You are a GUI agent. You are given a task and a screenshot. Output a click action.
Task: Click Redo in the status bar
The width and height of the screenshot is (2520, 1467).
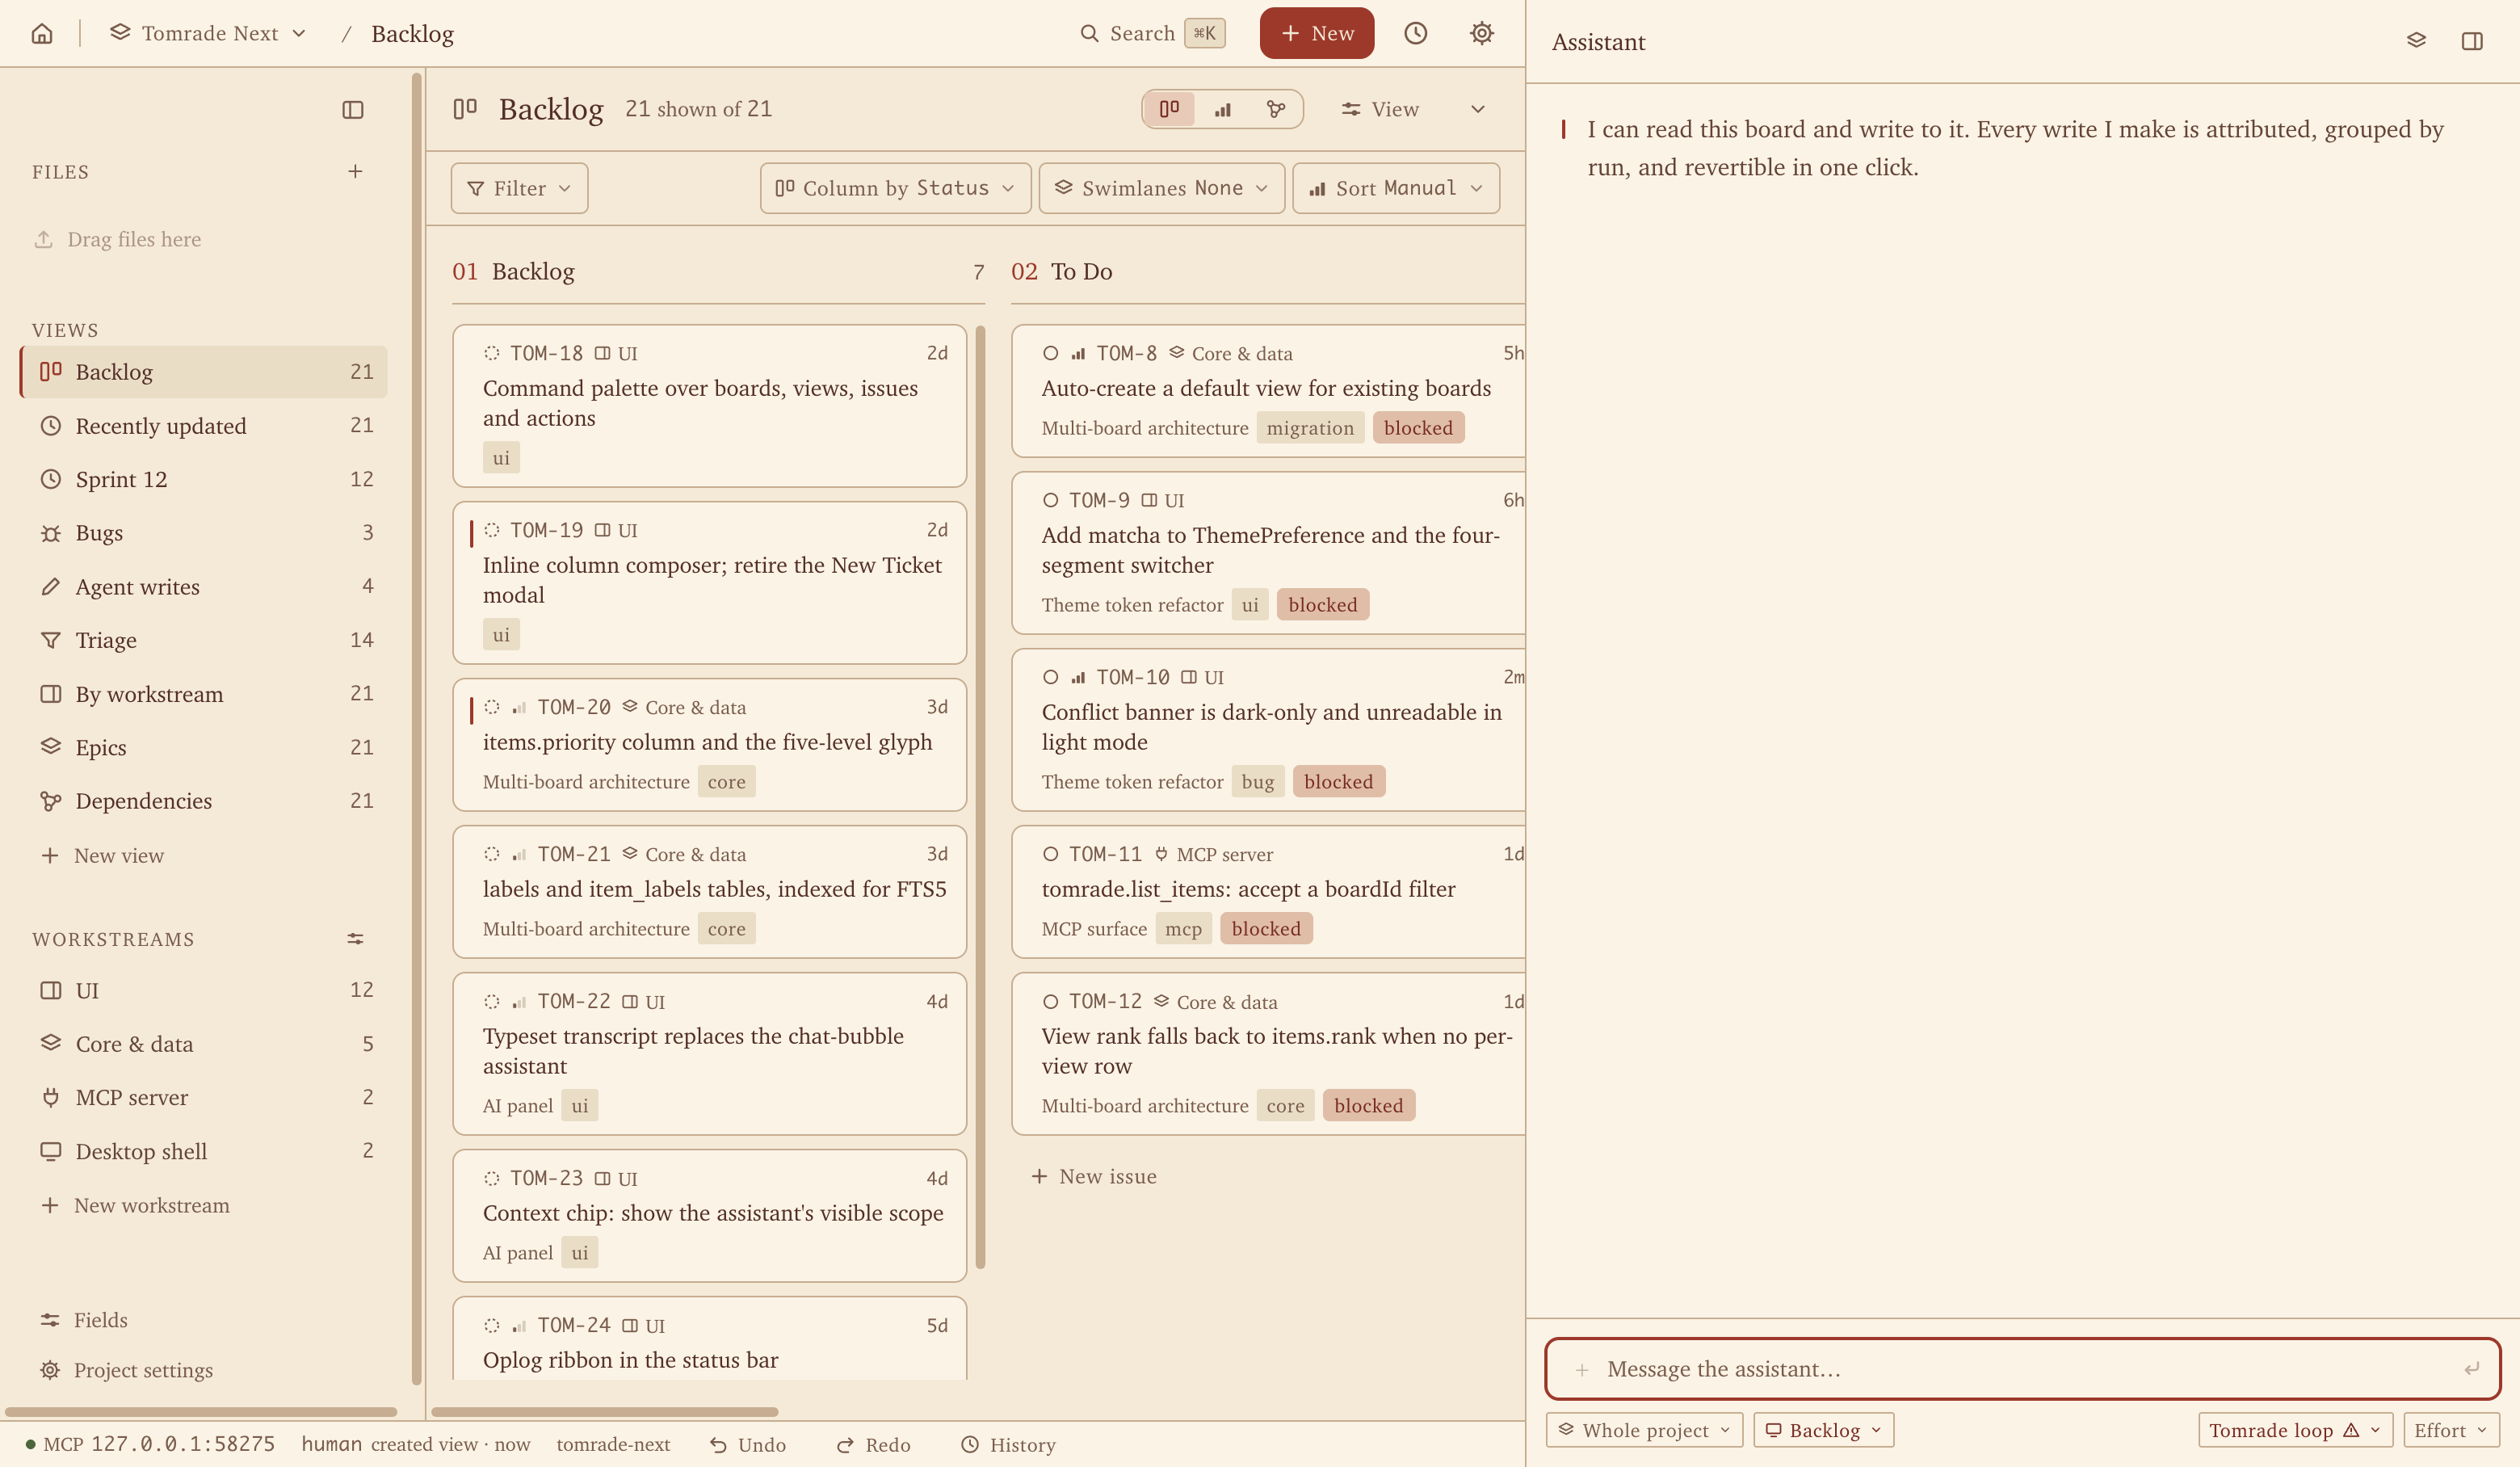coord(873,1444)
